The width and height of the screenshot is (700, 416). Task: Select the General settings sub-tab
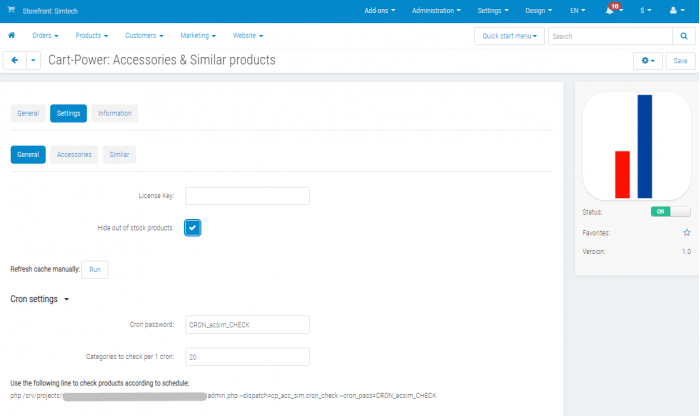pyautogui.click(x=28, y=154)
